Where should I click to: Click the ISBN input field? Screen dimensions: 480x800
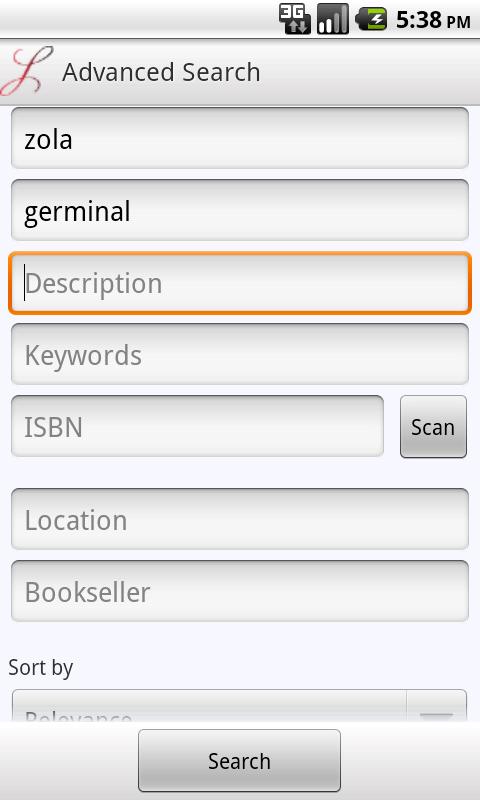197,426
